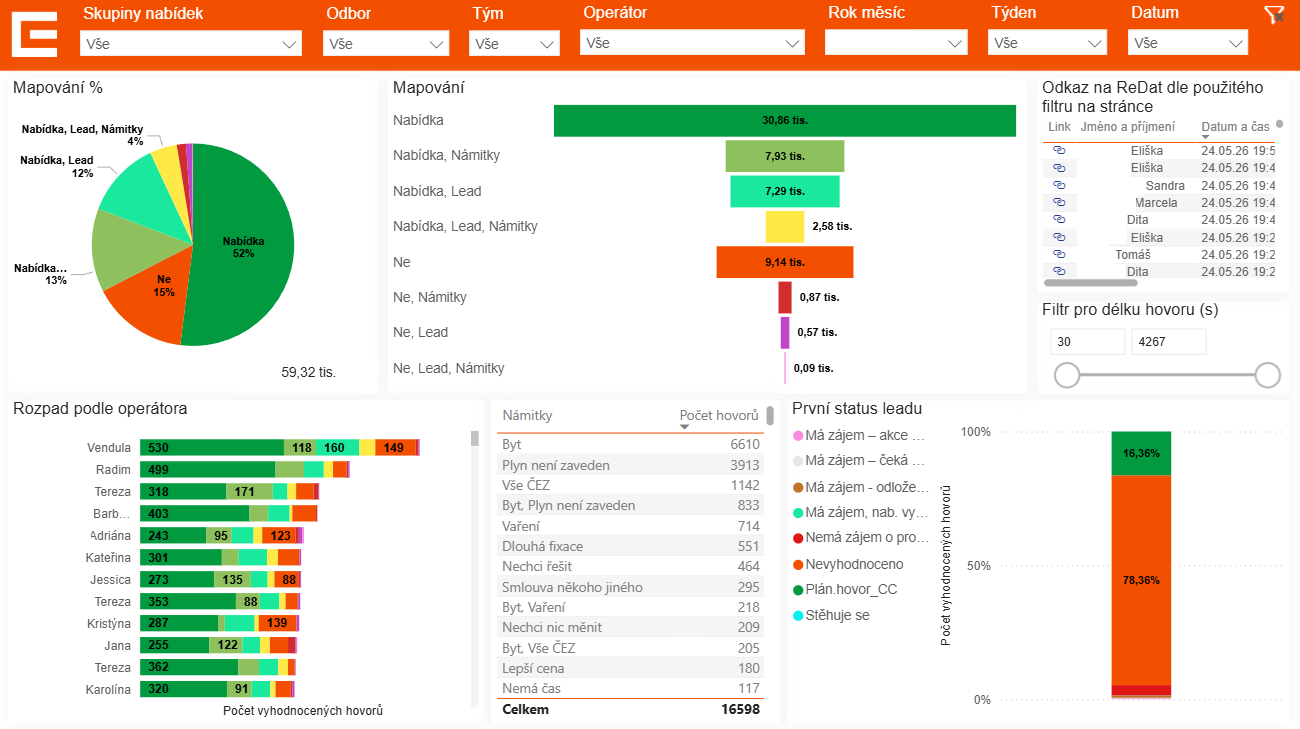1300x729 pixels.
Task: Open the Rok měsíc dropdown
Action: tap(896, 43)
